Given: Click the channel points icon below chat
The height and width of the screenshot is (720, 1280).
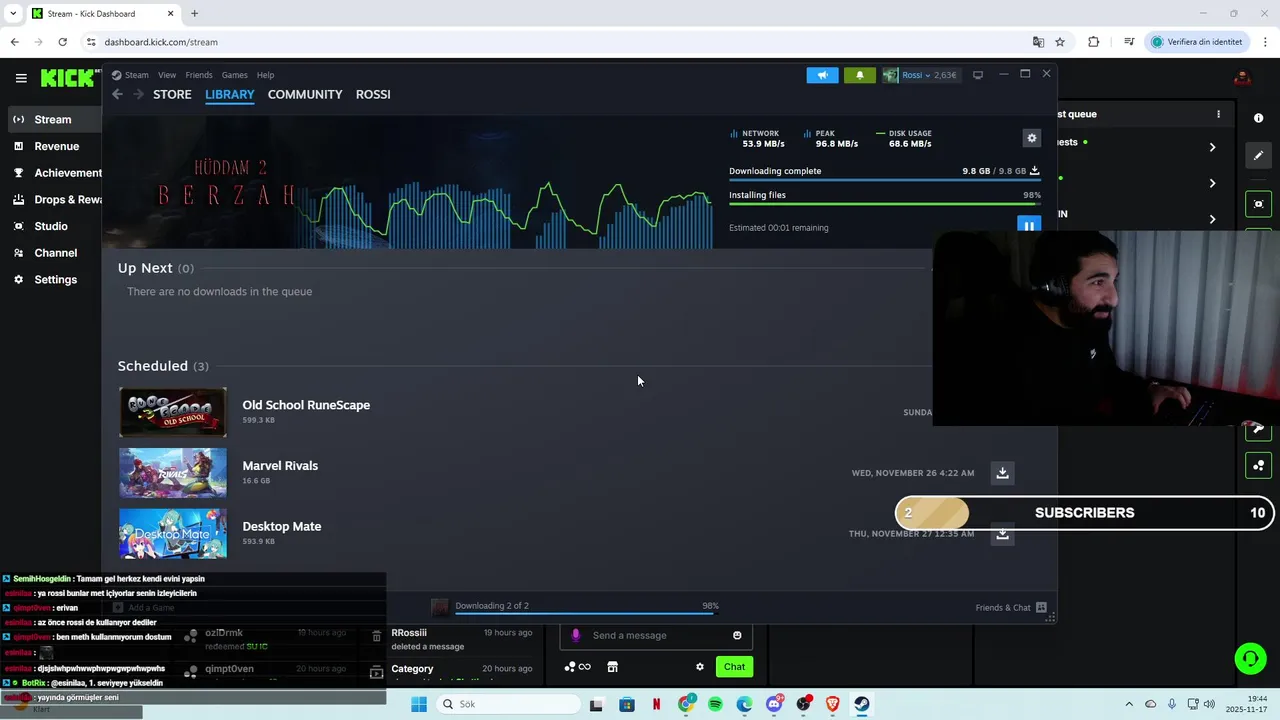Looking at the screenshot, I should point(577,667).
